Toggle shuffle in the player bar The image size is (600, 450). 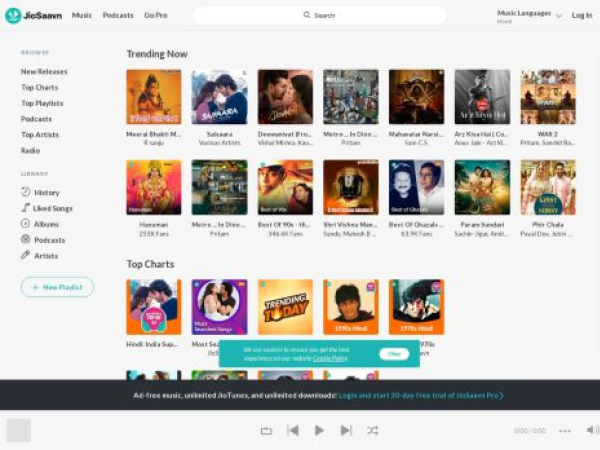click(373, 430)
